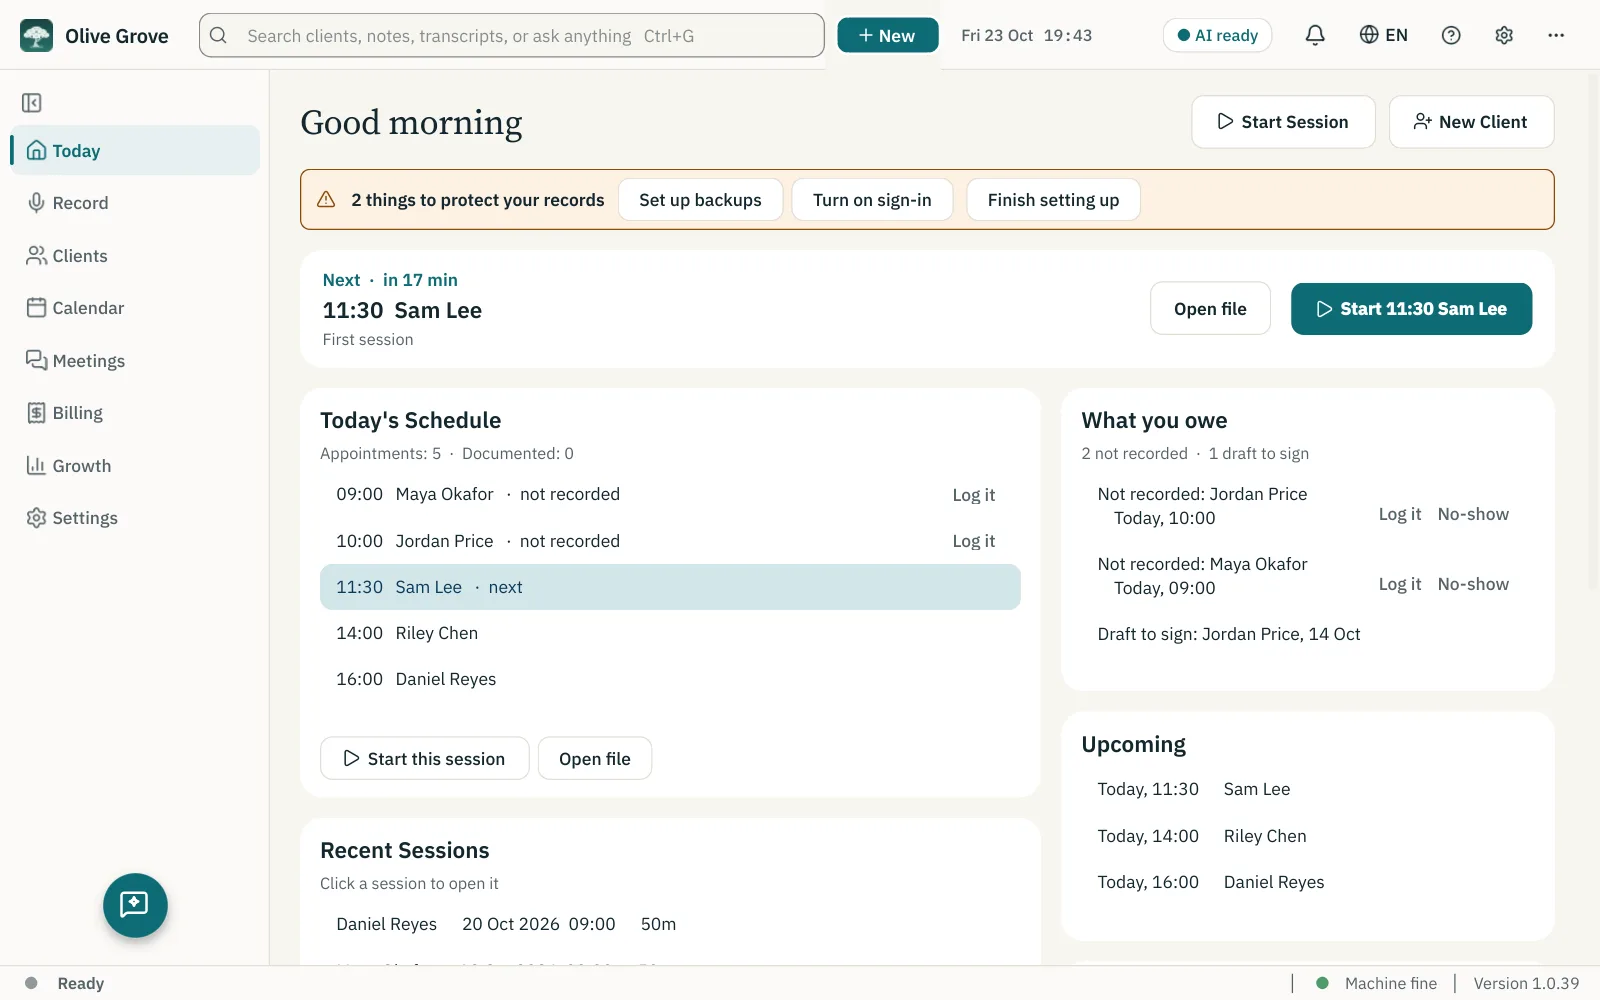Open Calendar from the sidebar
This screenshot has height=1000, width=1600.
pos(135,308)
